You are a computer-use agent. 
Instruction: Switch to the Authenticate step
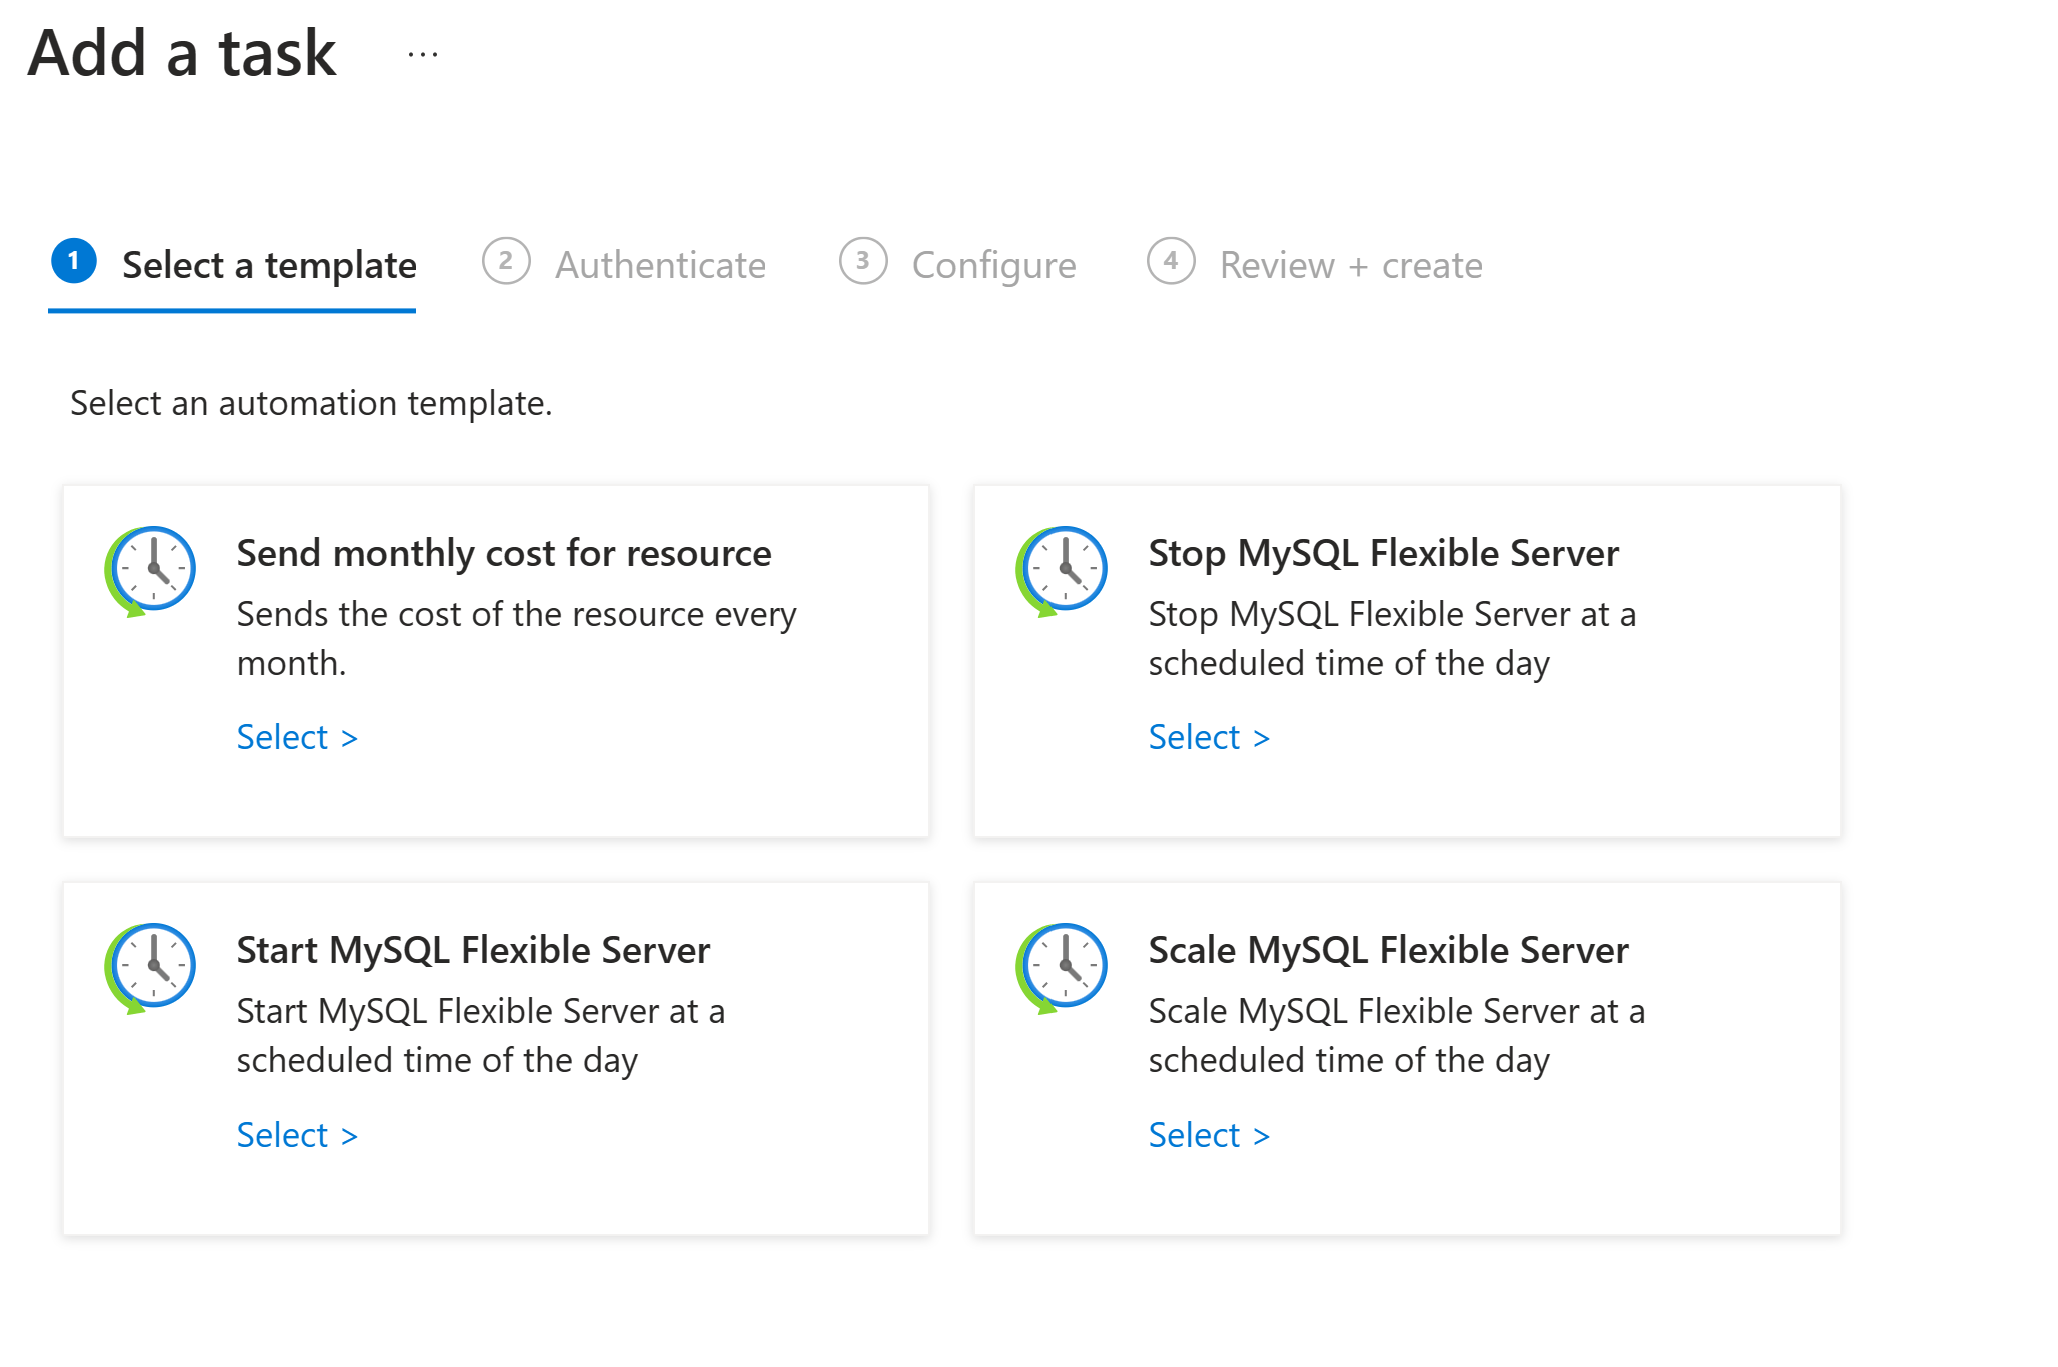661,265
